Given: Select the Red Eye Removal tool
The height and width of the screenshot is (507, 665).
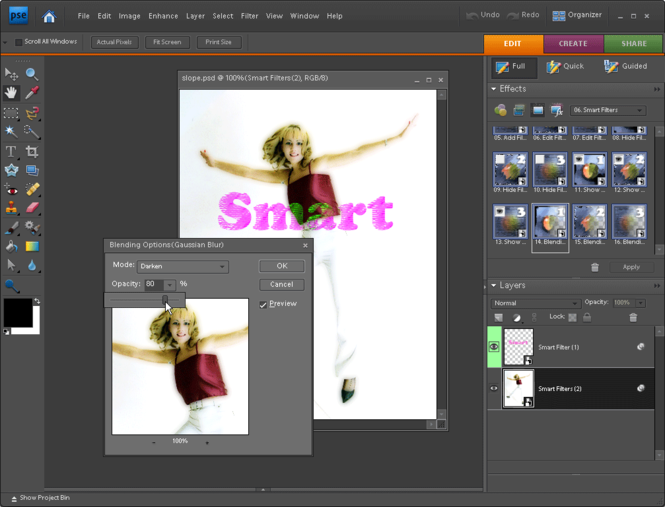Looking at the screenshot, I should 12,189.
